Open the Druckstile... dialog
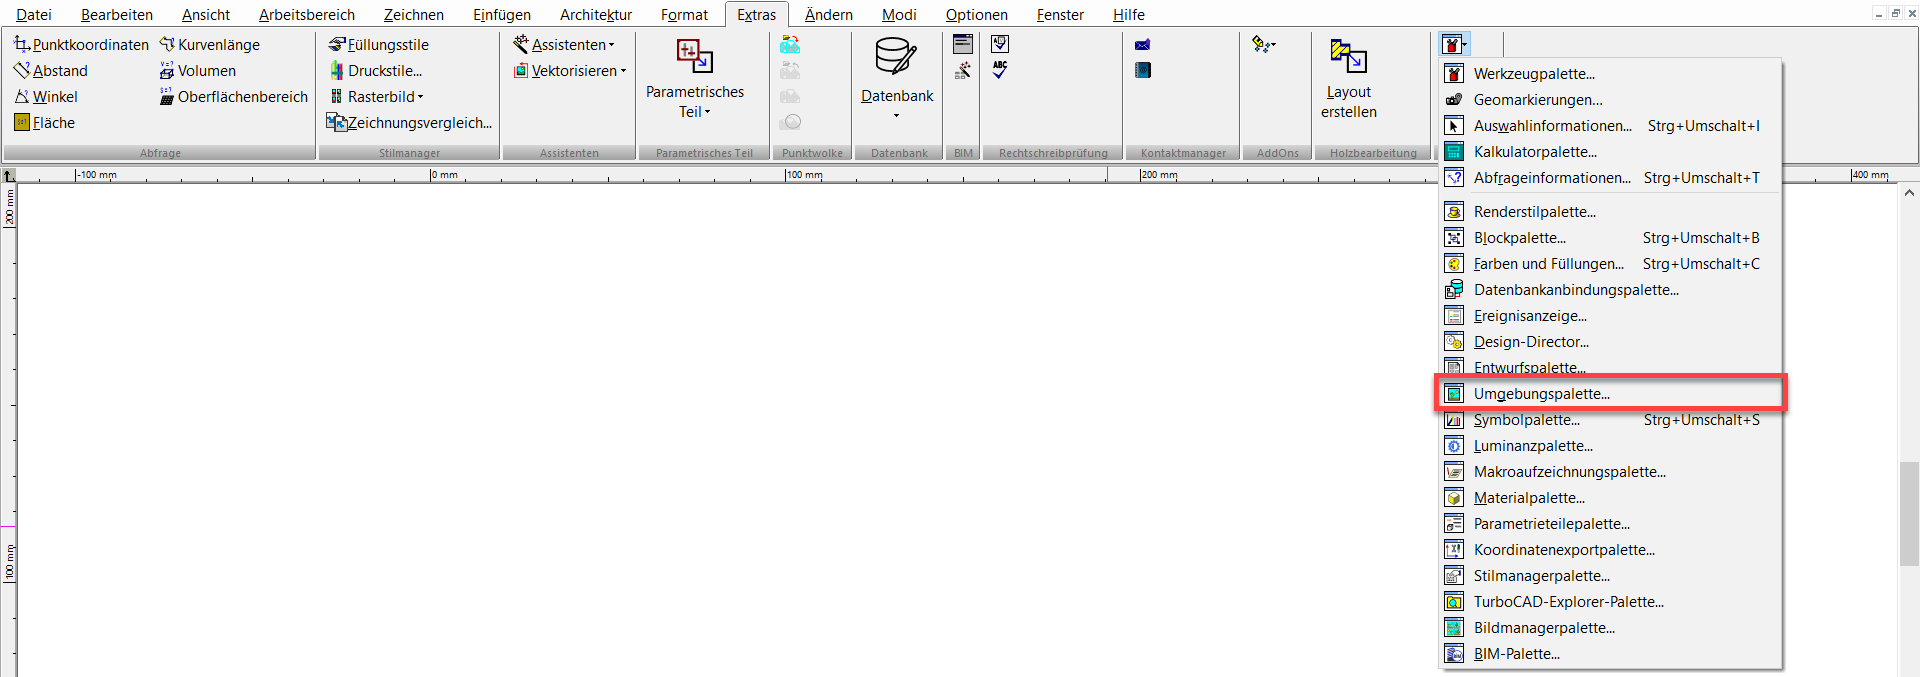 tap(376, 71)
